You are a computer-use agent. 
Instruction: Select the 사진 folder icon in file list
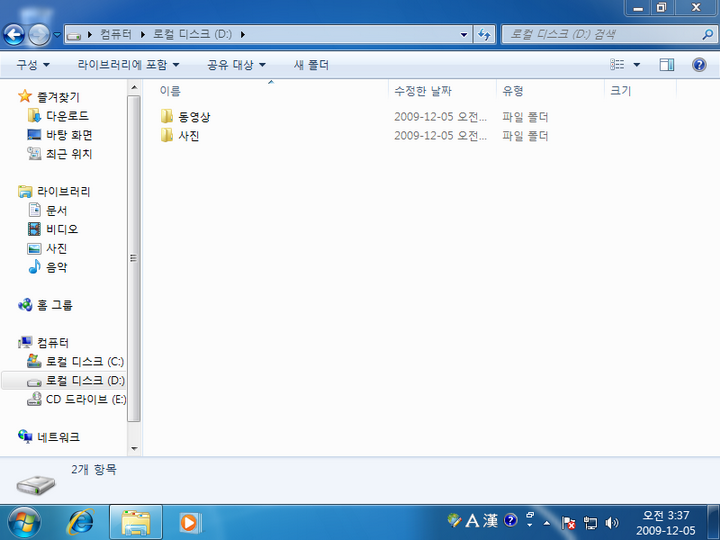pyautogui.click(x=167, y=135)
